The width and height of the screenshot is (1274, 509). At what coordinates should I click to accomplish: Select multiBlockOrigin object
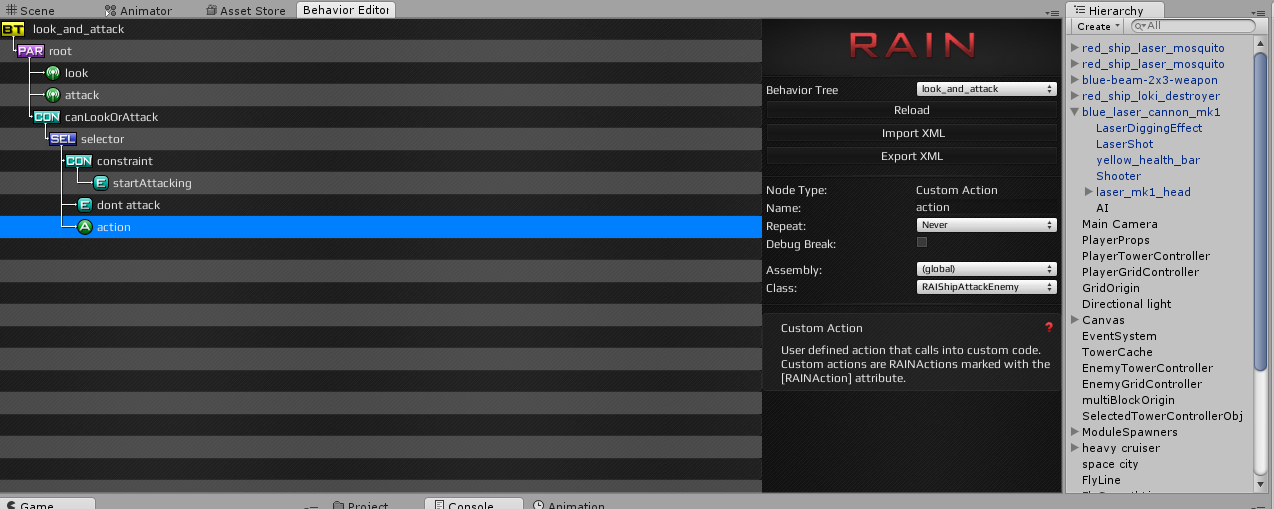pos(1128,400)
